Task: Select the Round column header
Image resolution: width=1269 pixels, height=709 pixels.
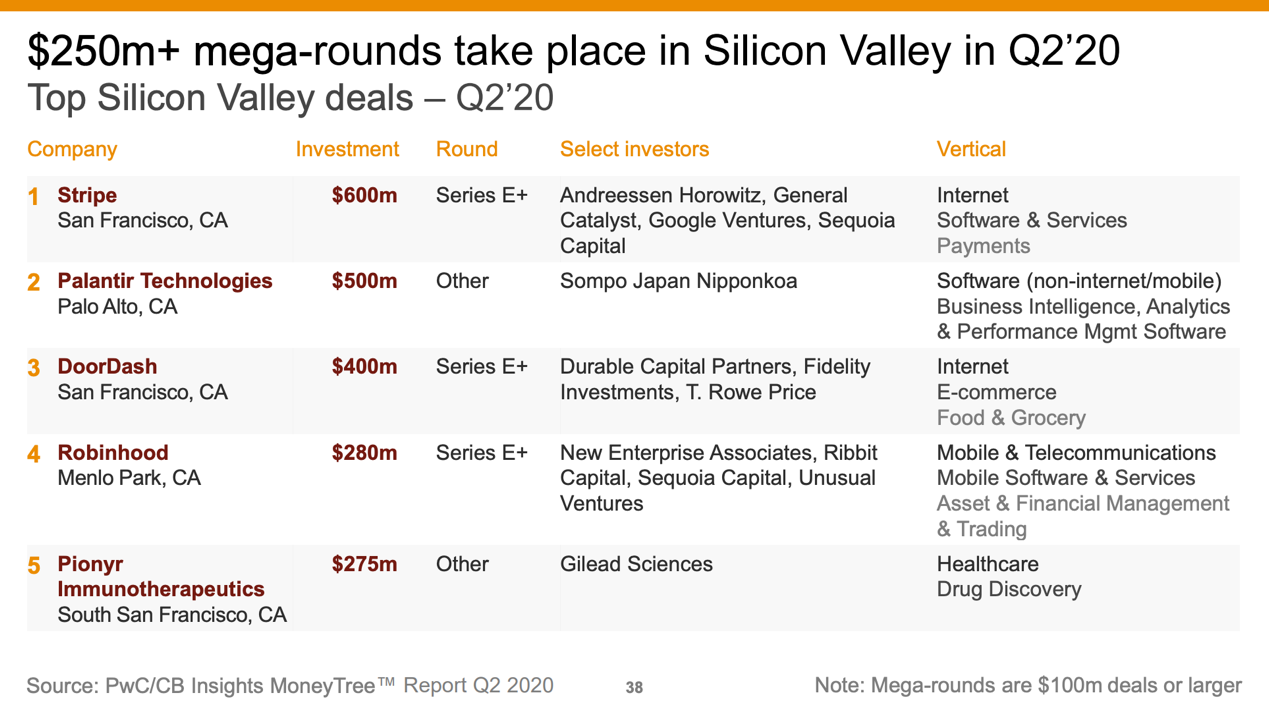Action: coord(466,150)
